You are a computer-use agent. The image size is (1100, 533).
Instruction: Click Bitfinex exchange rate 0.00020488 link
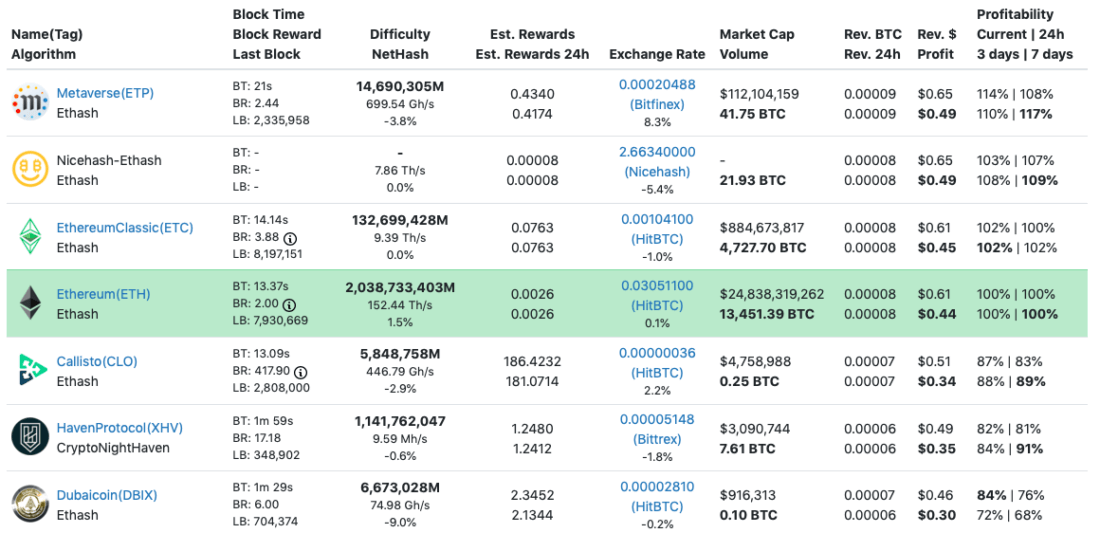[x=657, y=85]
